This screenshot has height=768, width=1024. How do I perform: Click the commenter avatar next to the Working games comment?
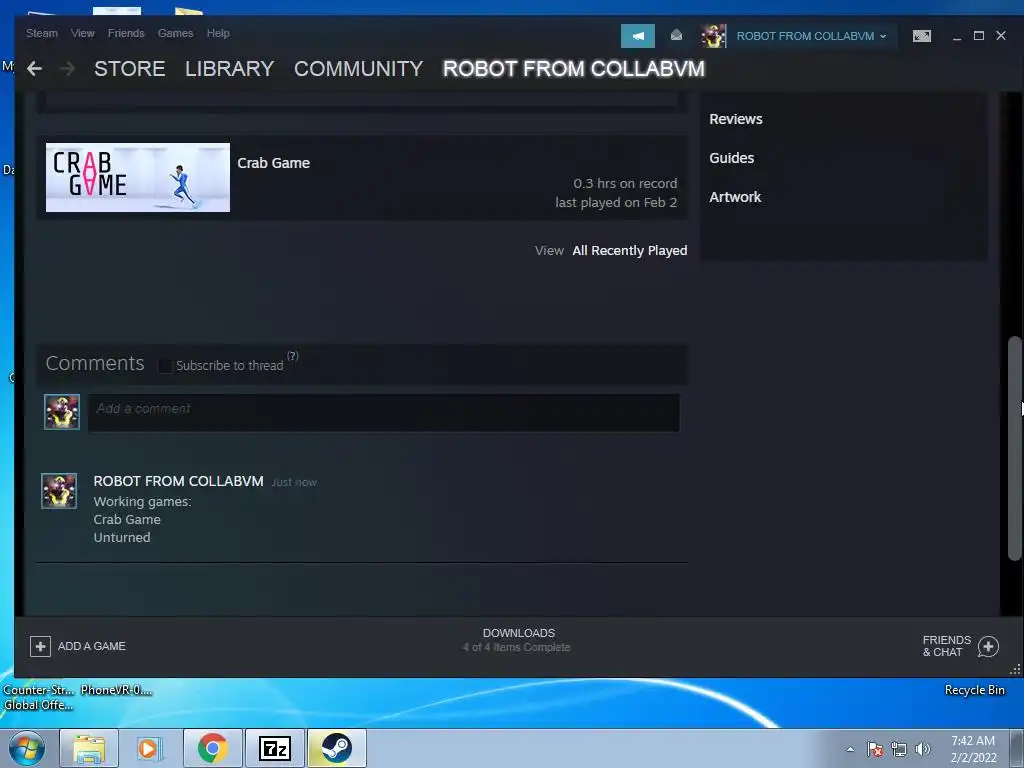[x=59, y=491]
